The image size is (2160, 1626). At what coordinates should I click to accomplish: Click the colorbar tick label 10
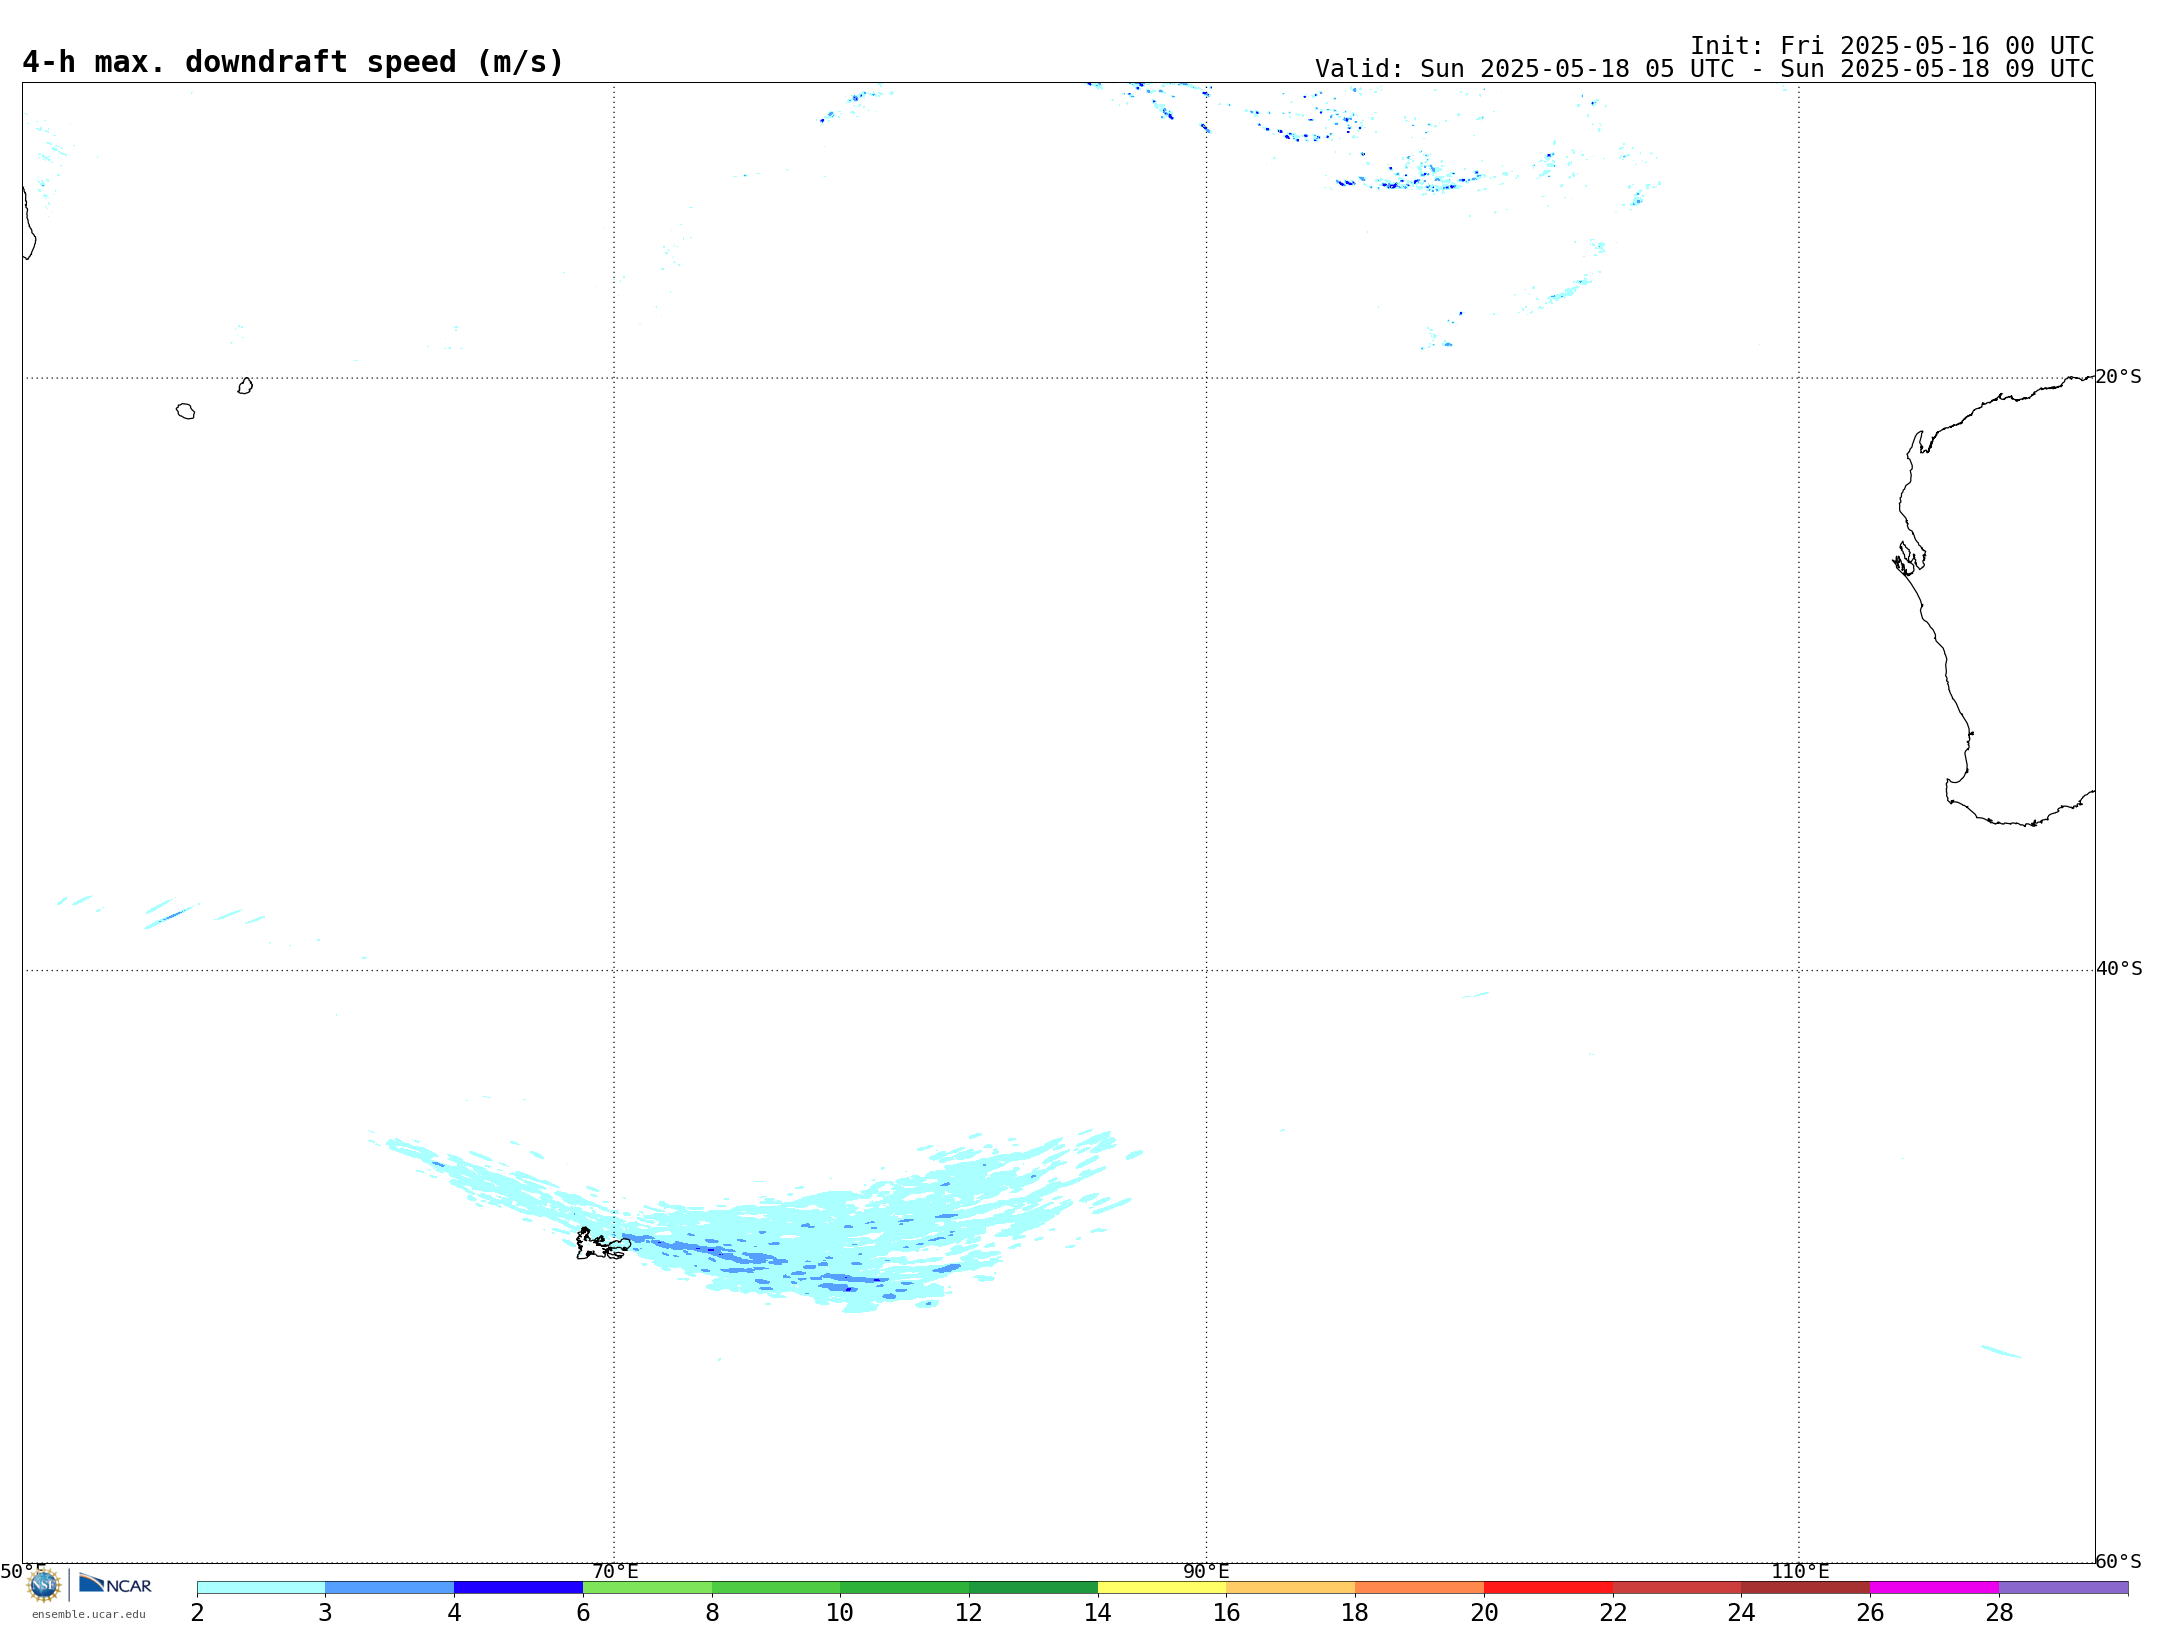coord(840,1612)
